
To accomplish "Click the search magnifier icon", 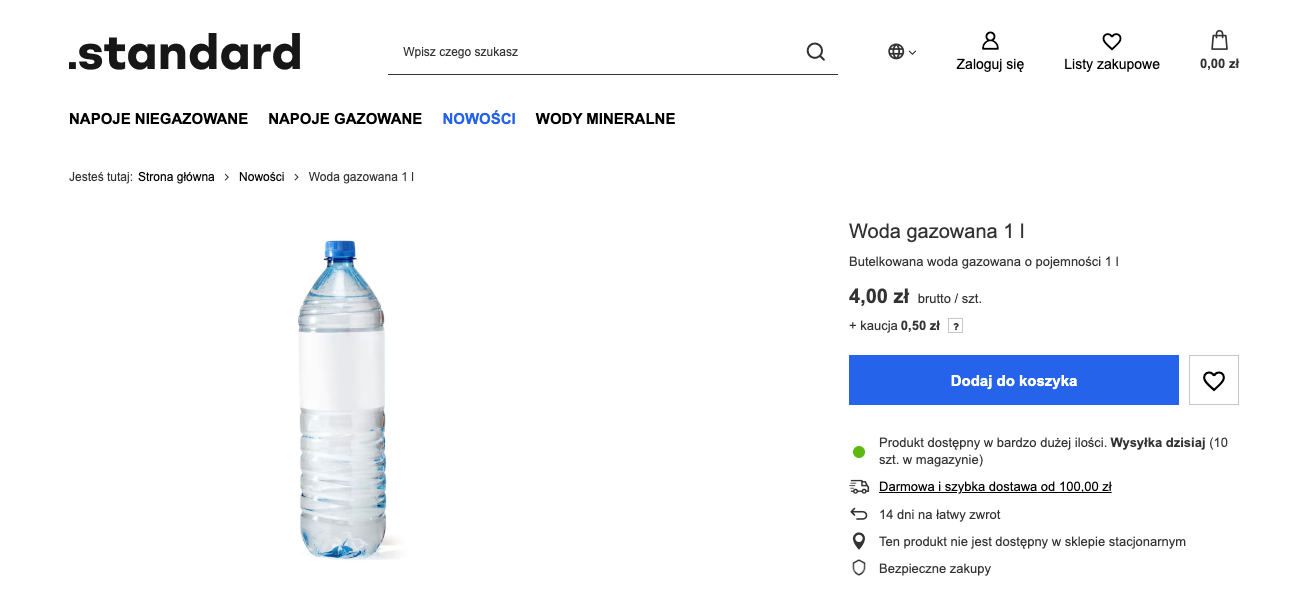I will (x=815, y=52).
